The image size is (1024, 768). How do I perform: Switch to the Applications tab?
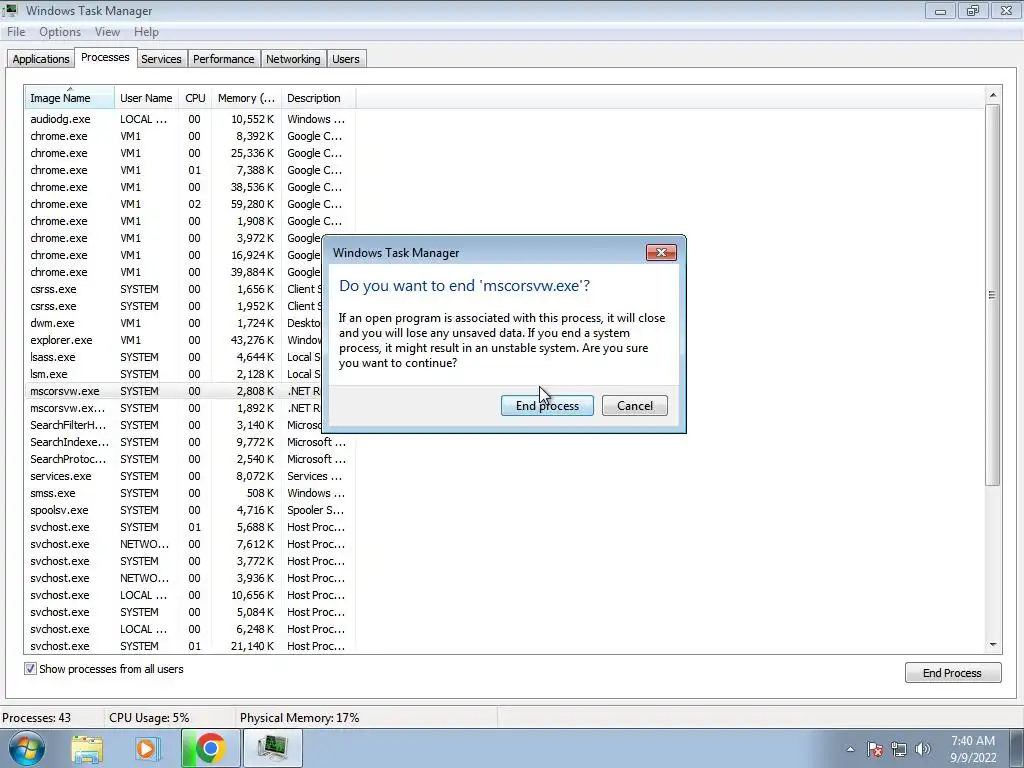40,59
